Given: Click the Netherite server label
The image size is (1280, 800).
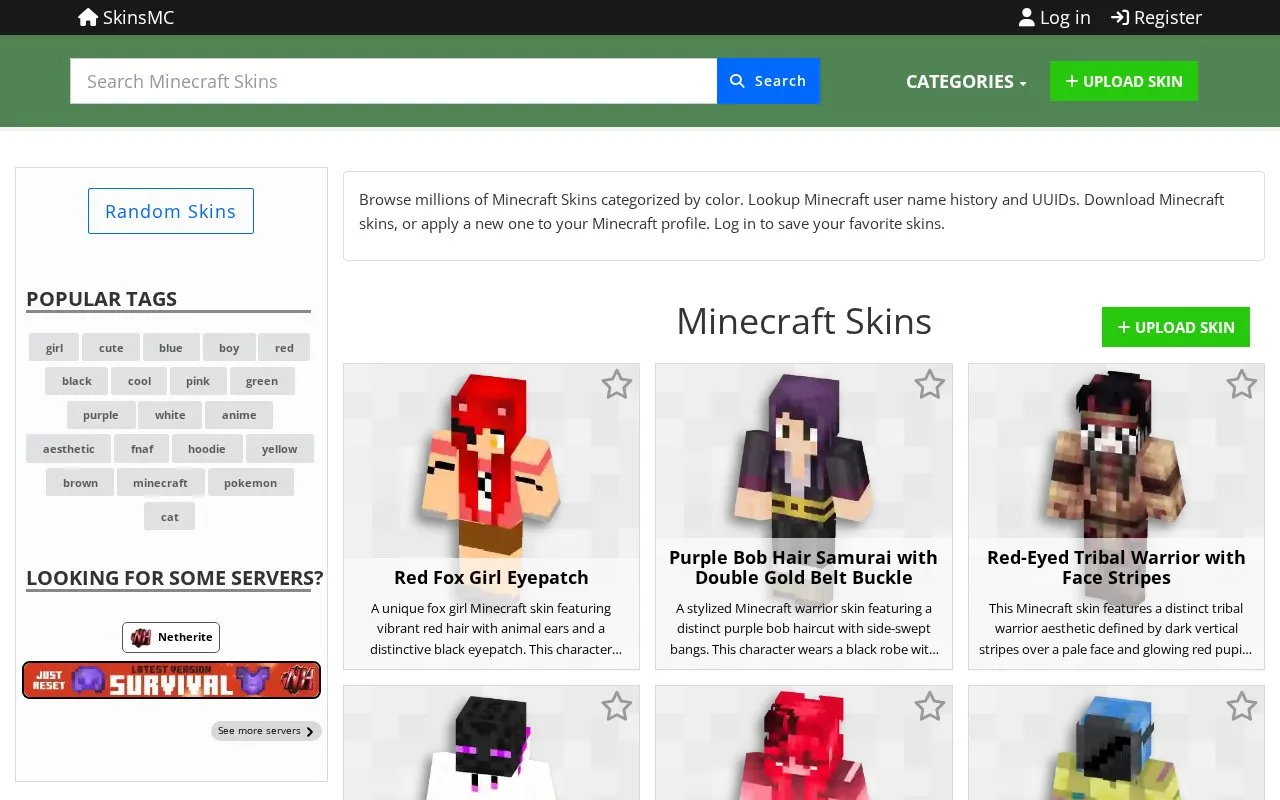Looking at the screenshot, I should pyautogui.click(x=171, y=637).
